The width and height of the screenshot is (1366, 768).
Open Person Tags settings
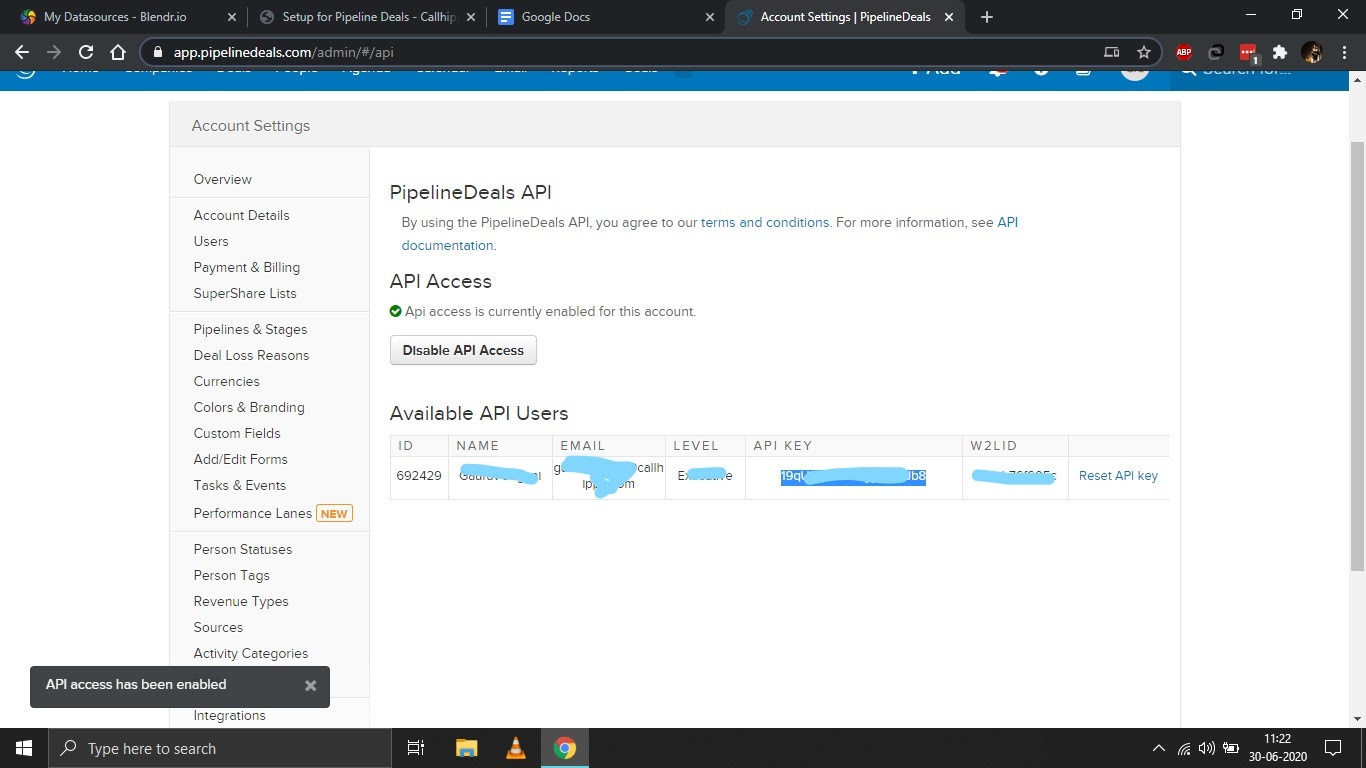[232, 576]
